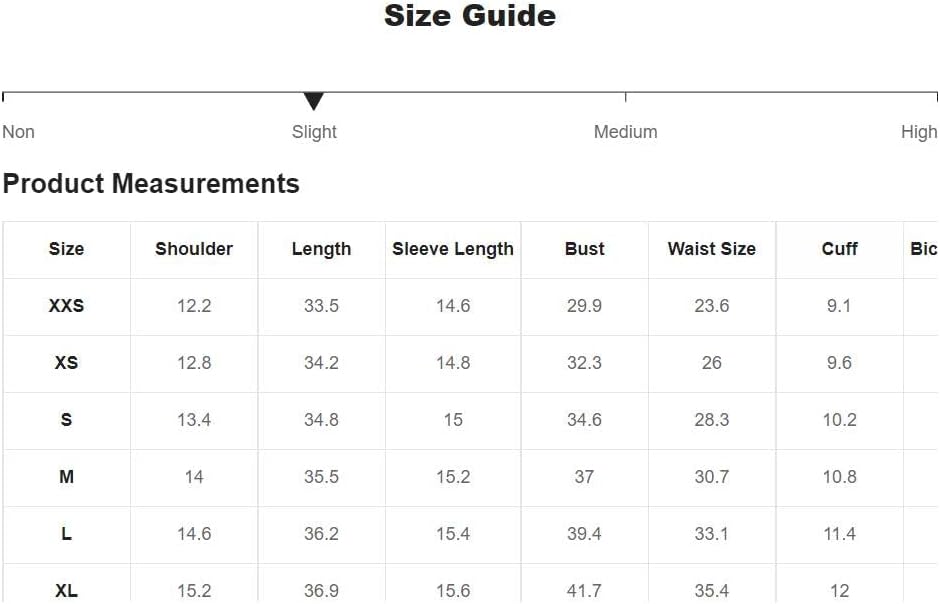This screenshot has height=604, width=940.
Task: Select the M size row label
Action: (67, 477)
